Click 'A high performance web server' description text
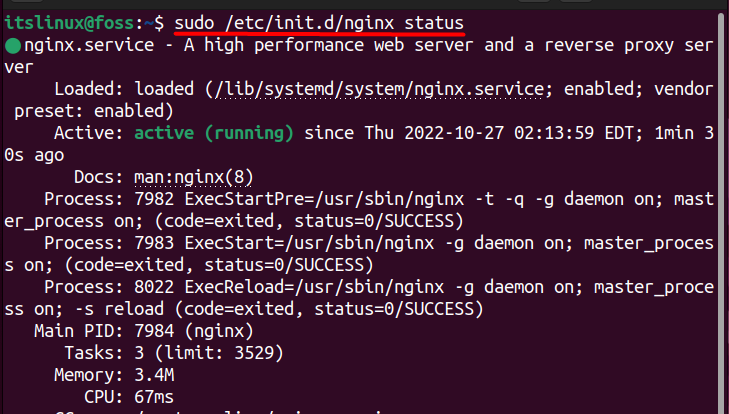729x414 pixels. tap(328, 46)
